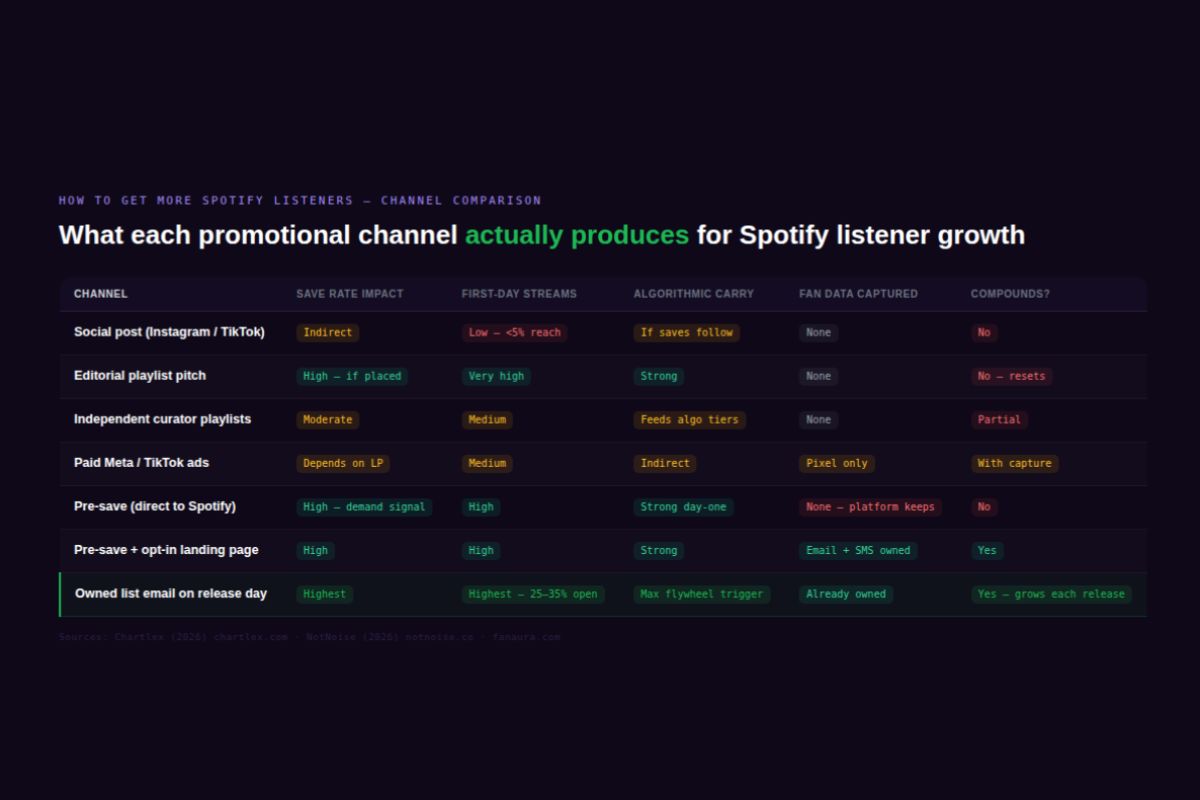The height and width of the screenshot is (800, 1200).
Task: Click the 'Max flywheel trigger' badge
Action: pos(702,594)
